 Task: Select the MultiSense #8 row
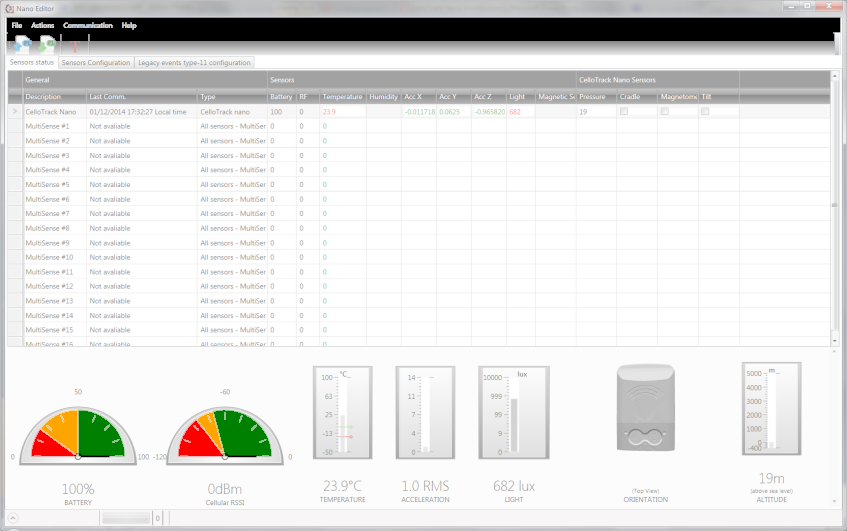419,228
